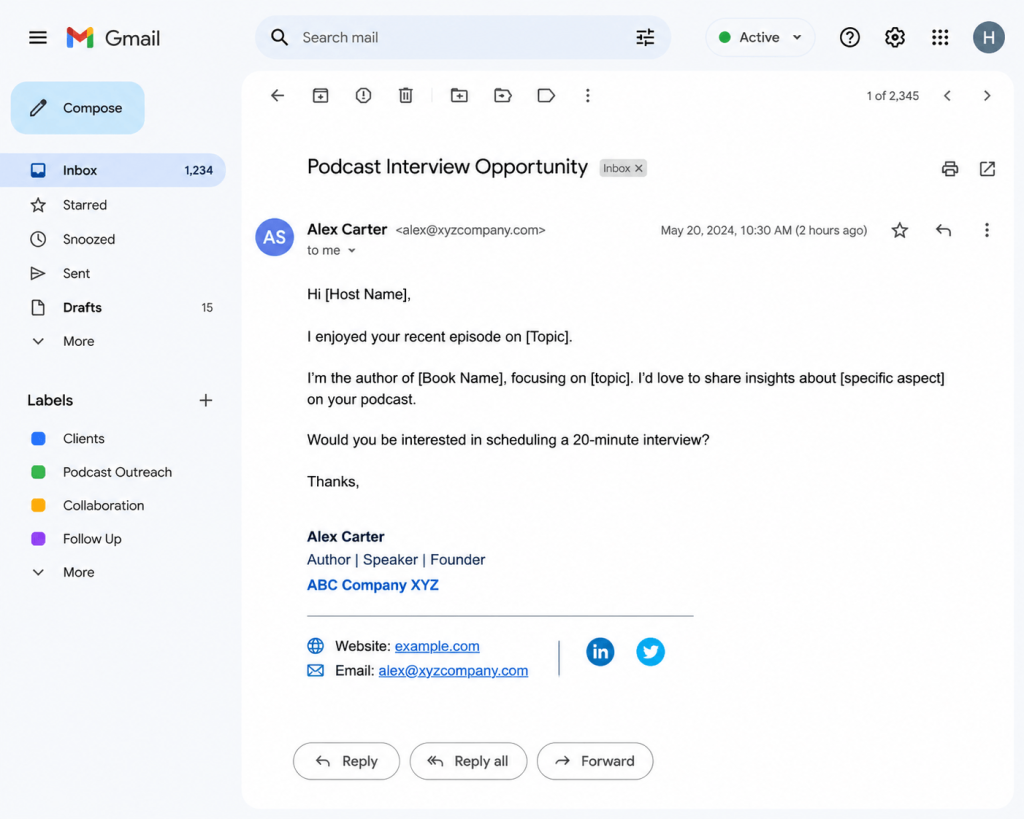
Task: Print this conversation
Action: pos(950,169)
